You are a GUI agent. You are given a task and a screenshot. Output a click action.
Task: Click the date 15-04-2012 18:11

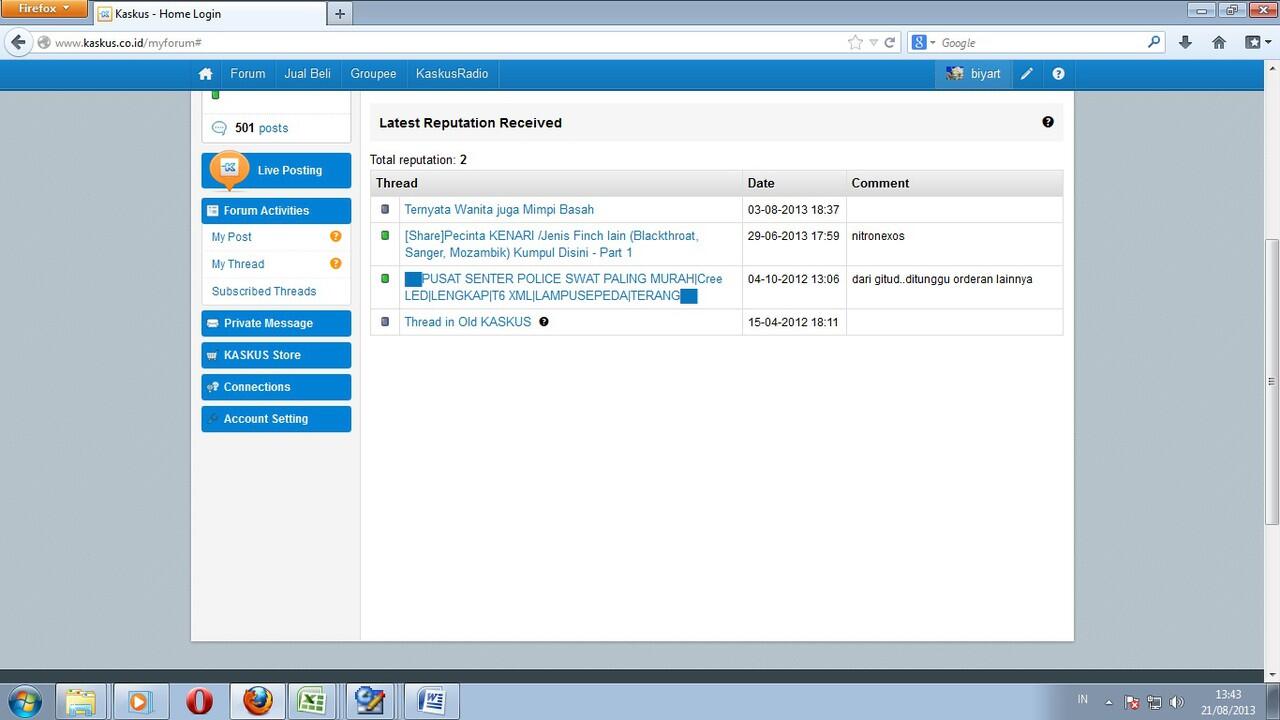793,322
